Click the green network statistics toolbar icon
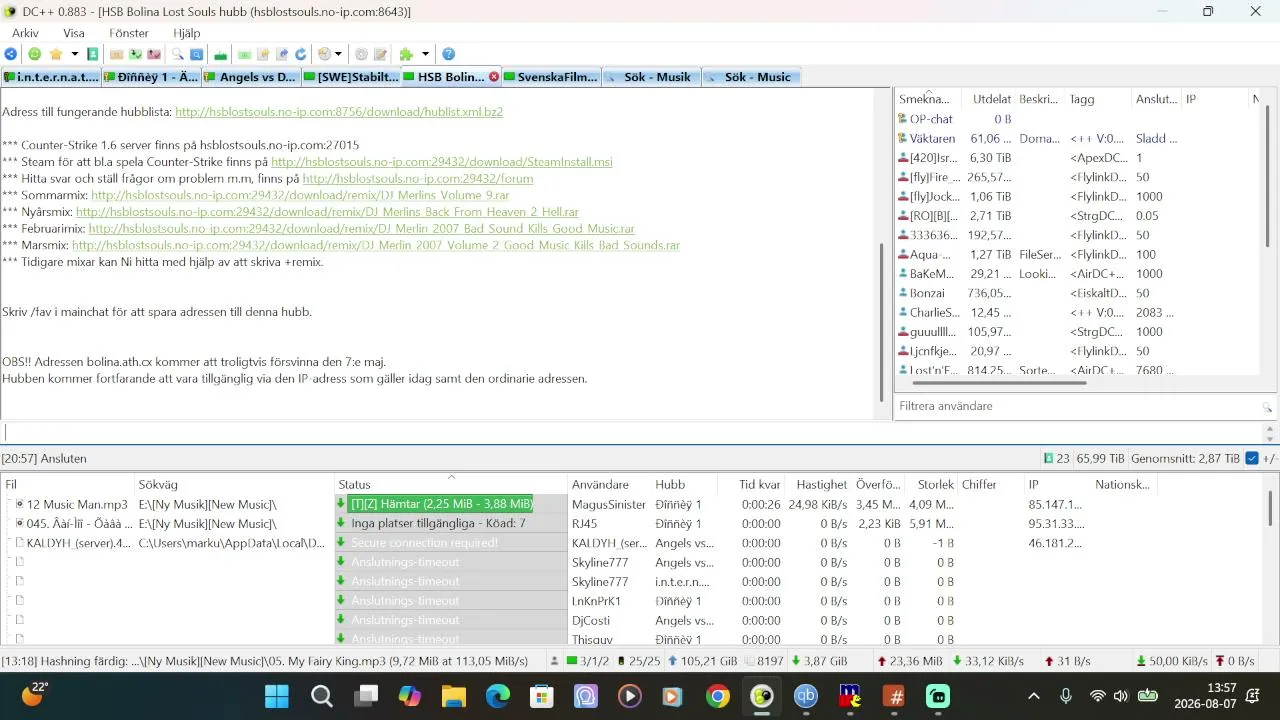Viewport: 1280px width, 720px height. (x=221, y=54)
